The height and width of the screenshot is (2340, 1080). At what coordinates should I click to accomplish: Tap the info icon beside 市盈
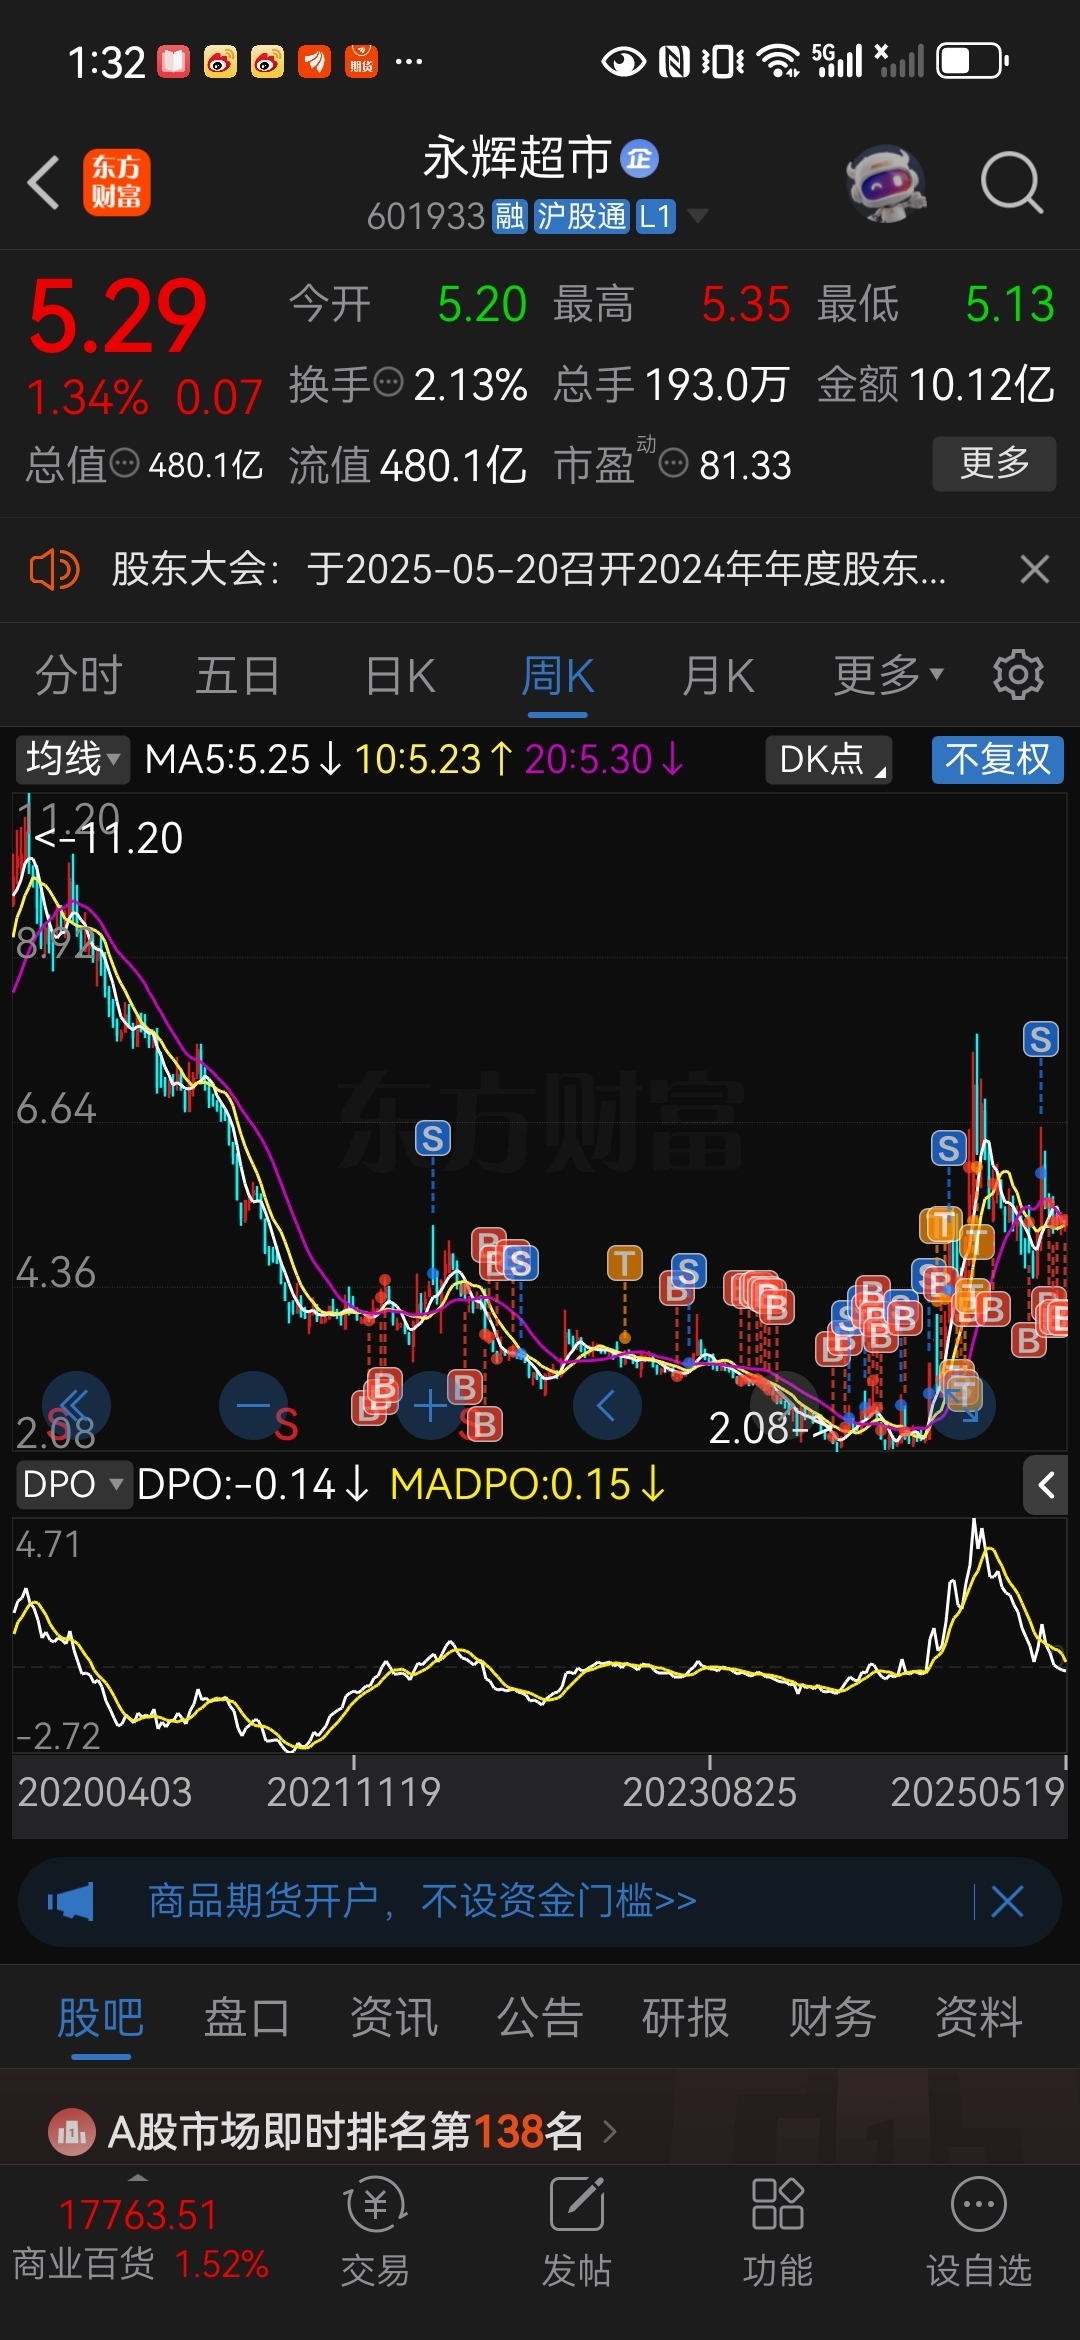(x=674, y=464)
